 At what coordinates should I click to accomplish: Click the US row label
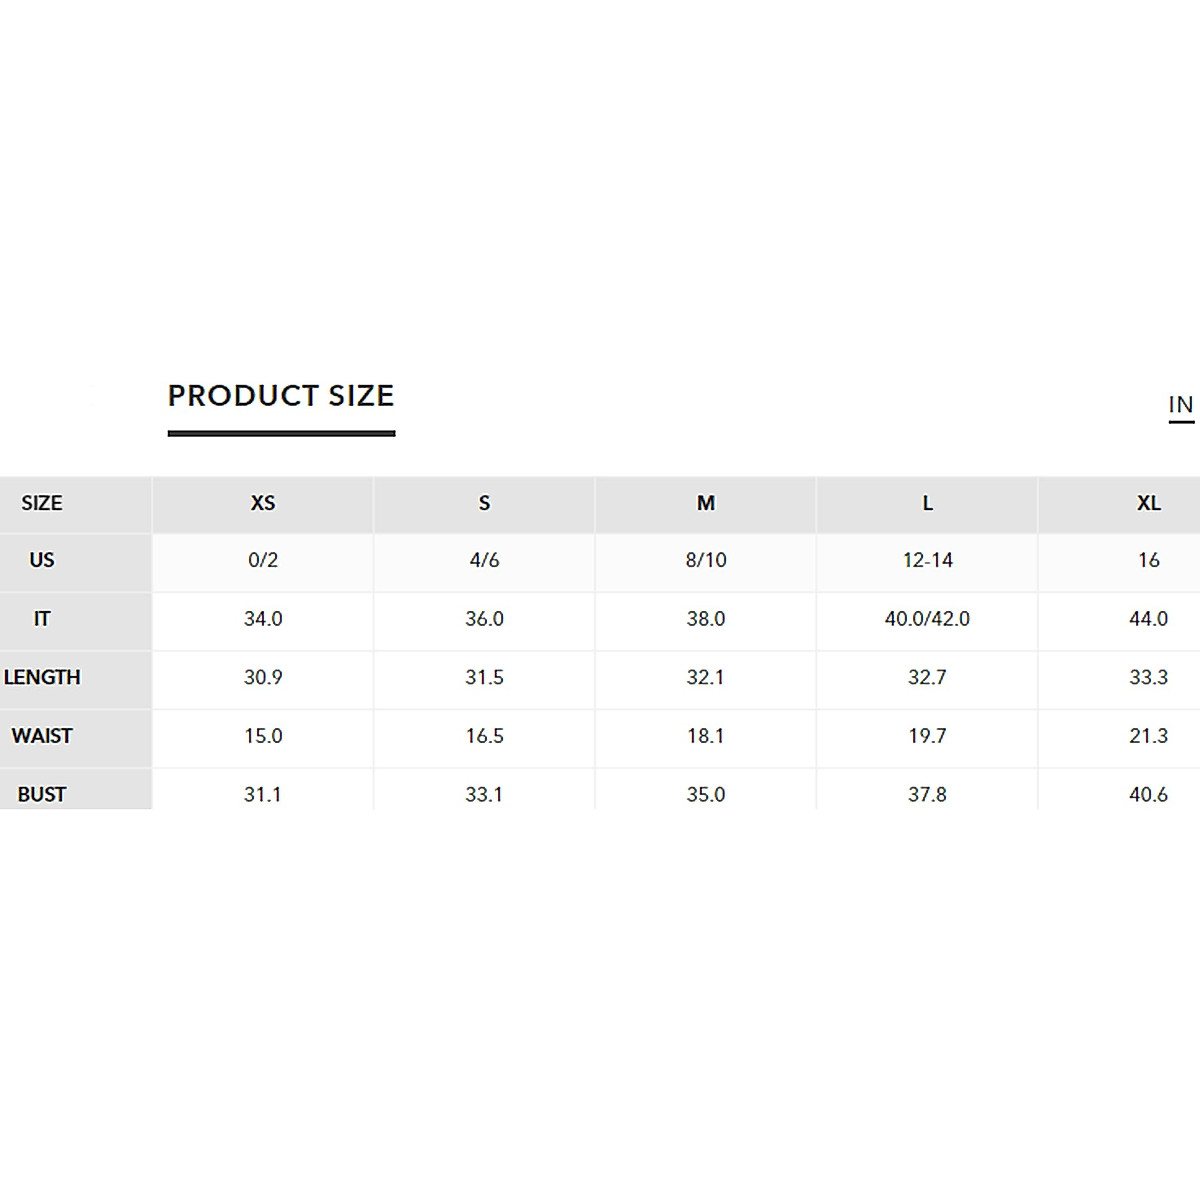(x=42, y=560)
